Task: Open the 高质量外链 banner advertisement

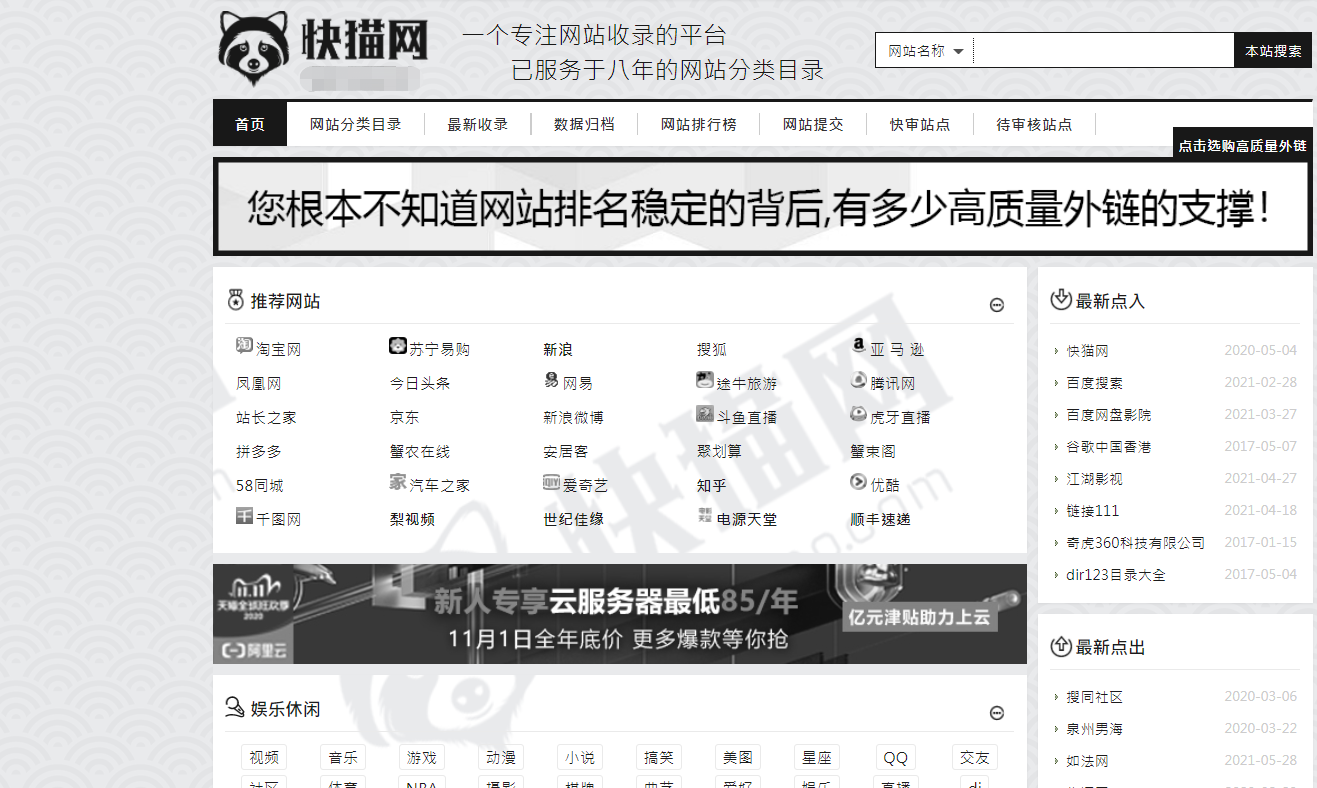Action: (762, 207)
